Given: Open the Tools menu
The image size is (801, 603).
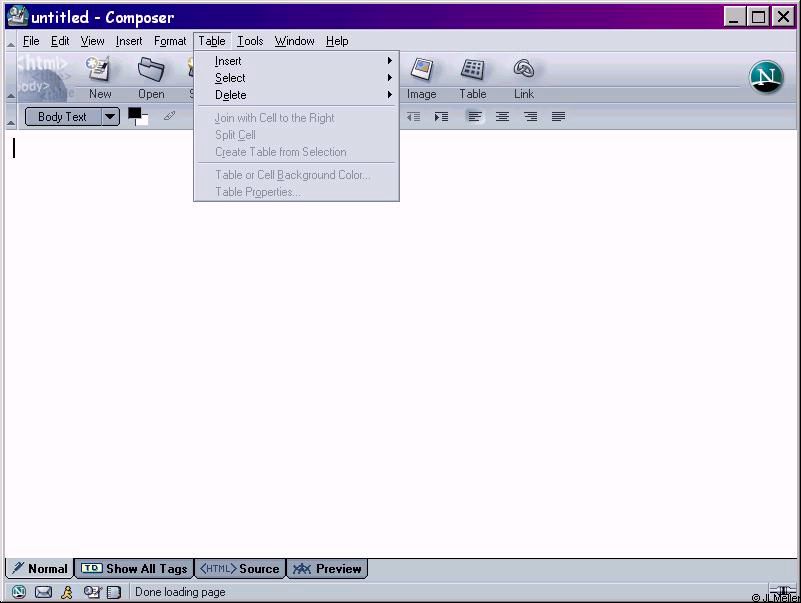Looking at the screenshot, I should [x=250, y=41].
